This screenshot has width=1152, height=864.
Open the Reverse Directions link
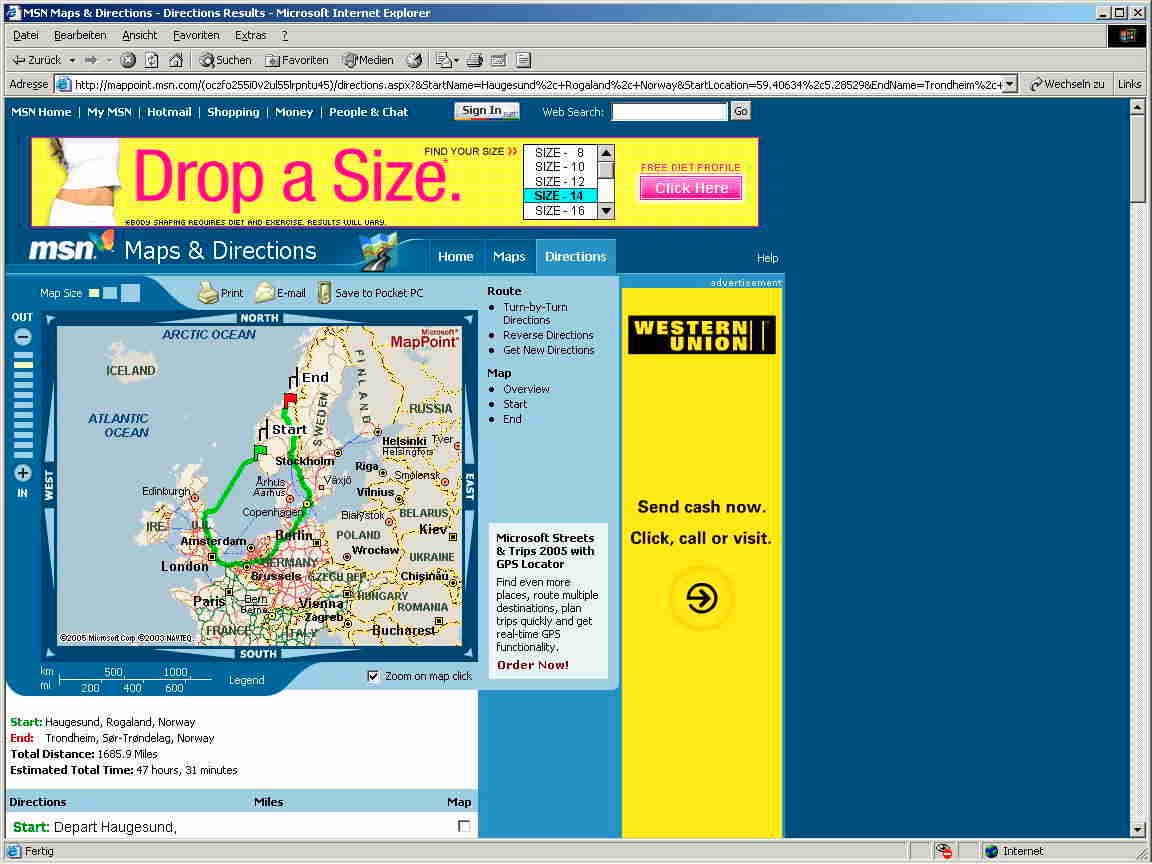pyautogui.click(x=548, y=335)
